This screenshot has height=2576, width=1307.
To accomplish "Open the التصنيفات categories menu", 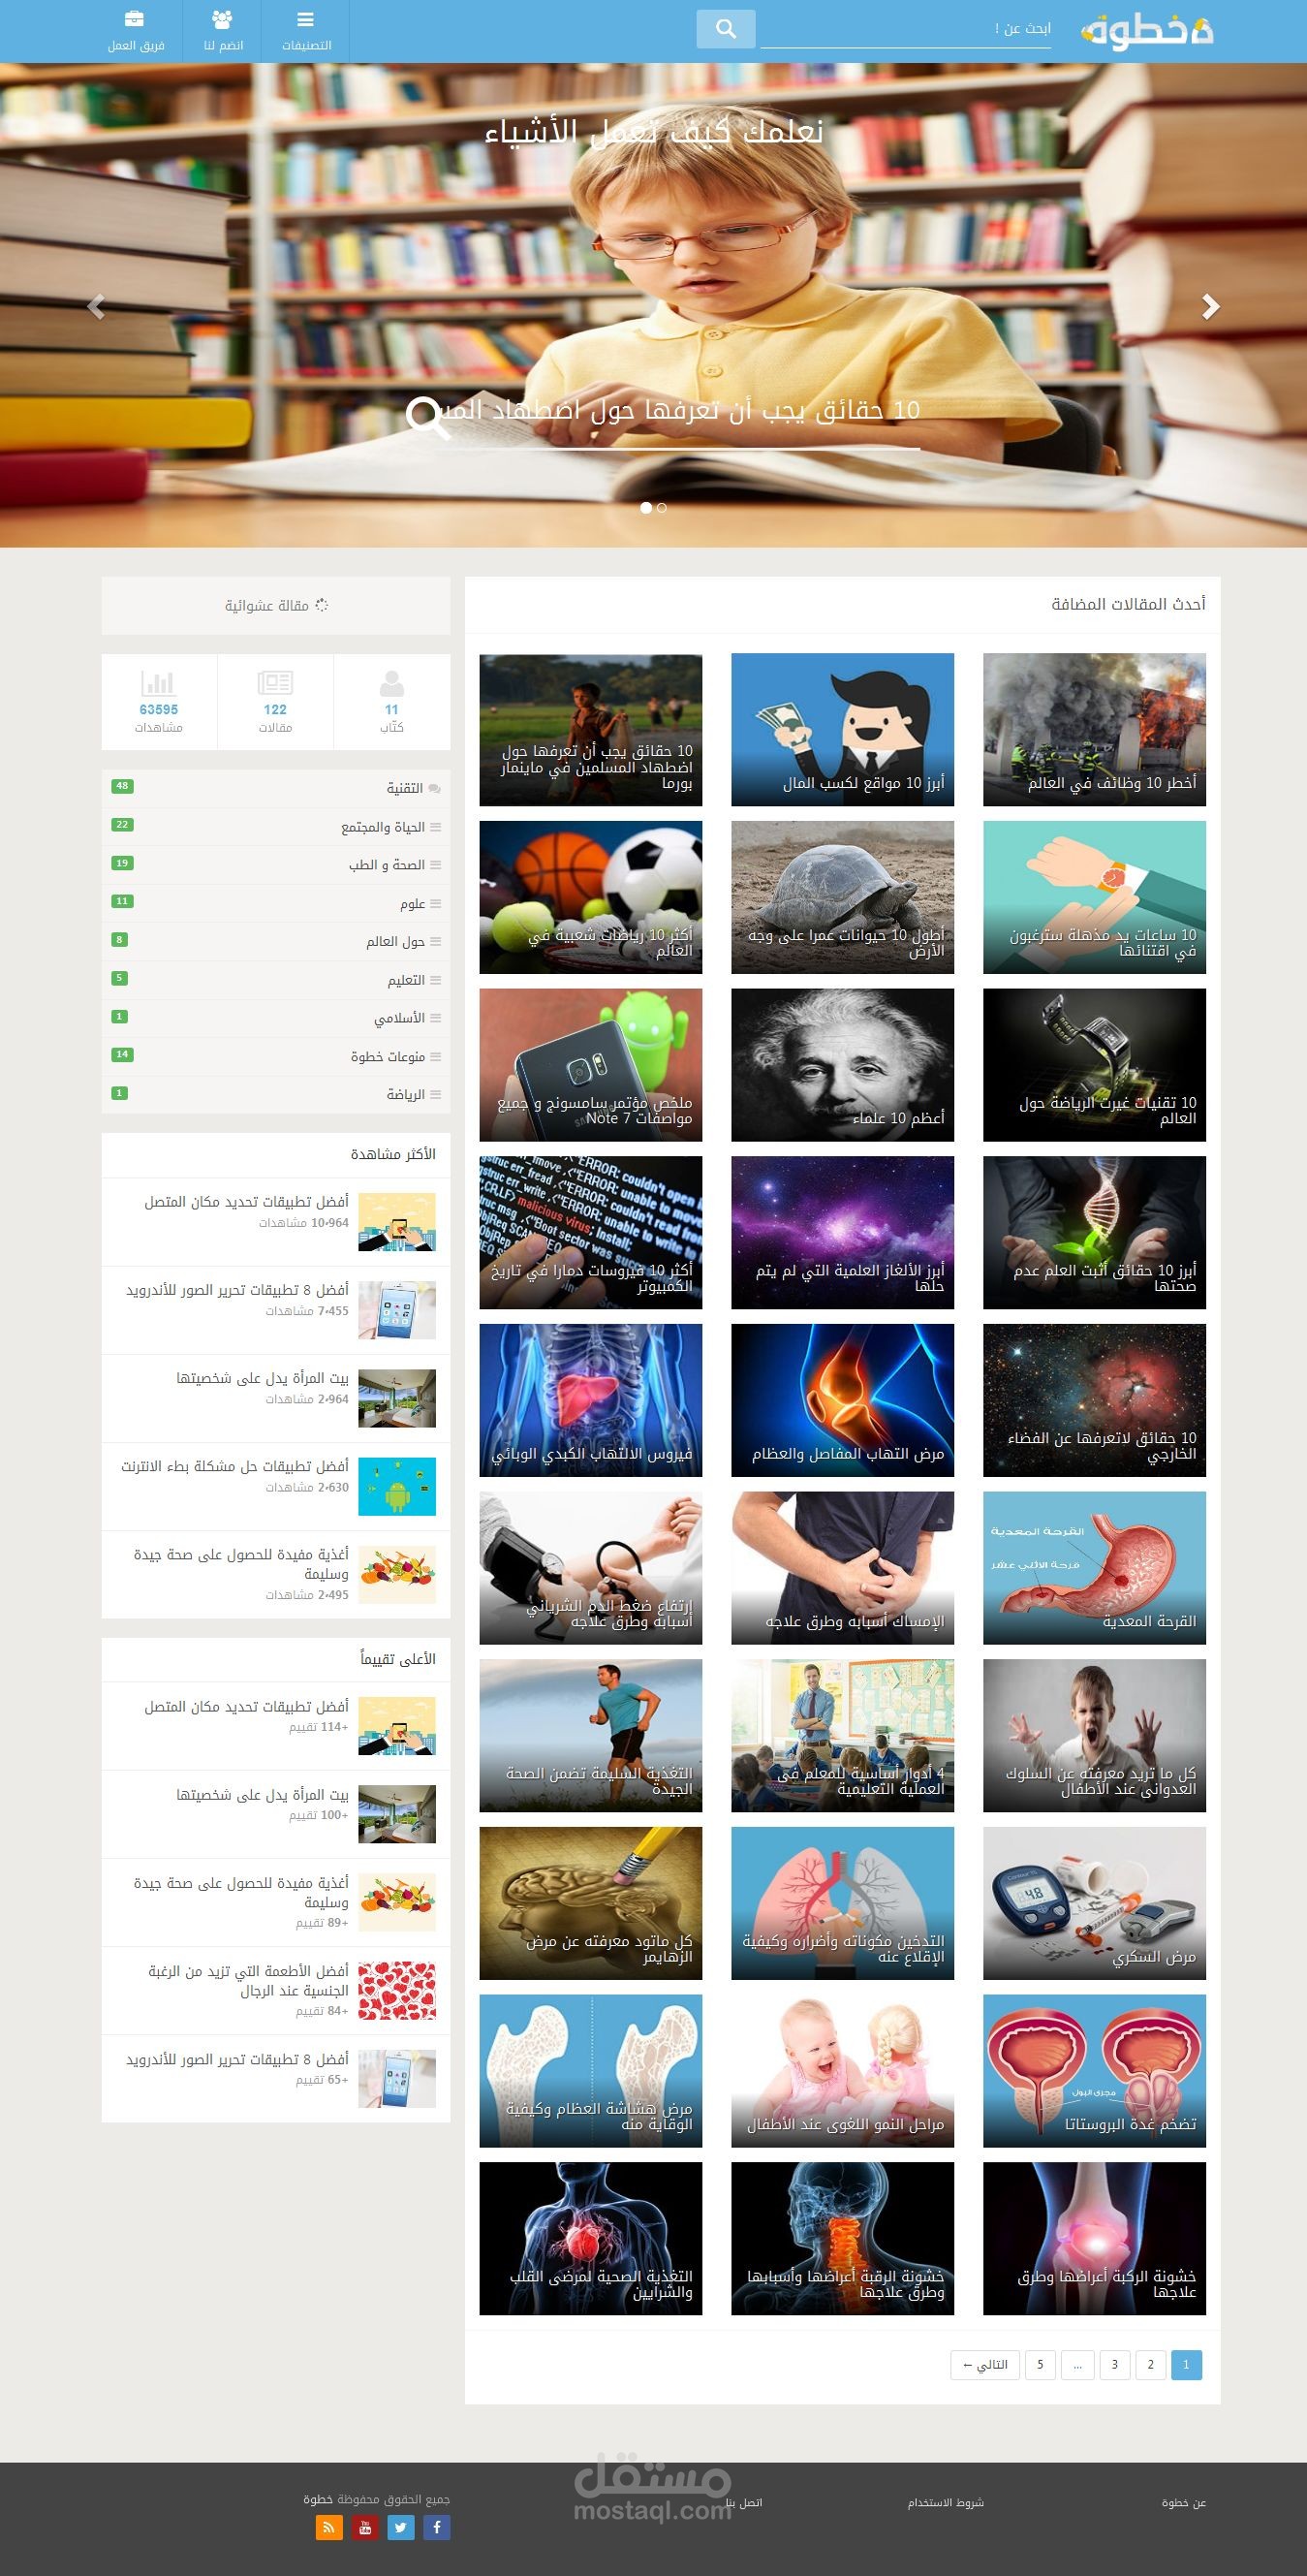I will point(306,32).
